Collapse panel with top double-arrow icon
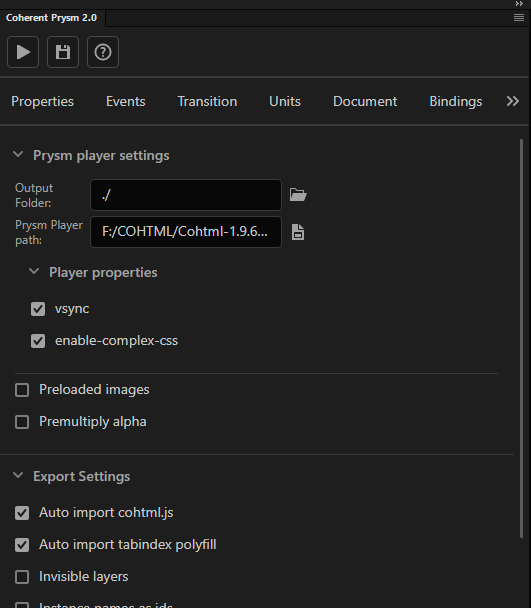Image resolution: width=531 pixels, height=608 pixels. (x=519, y=3)
